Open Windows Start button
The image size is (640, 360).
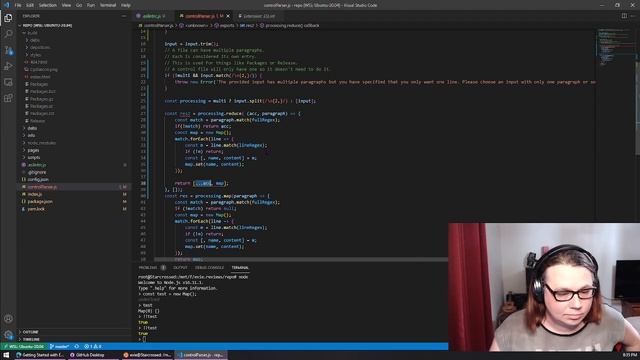(6, 355)
